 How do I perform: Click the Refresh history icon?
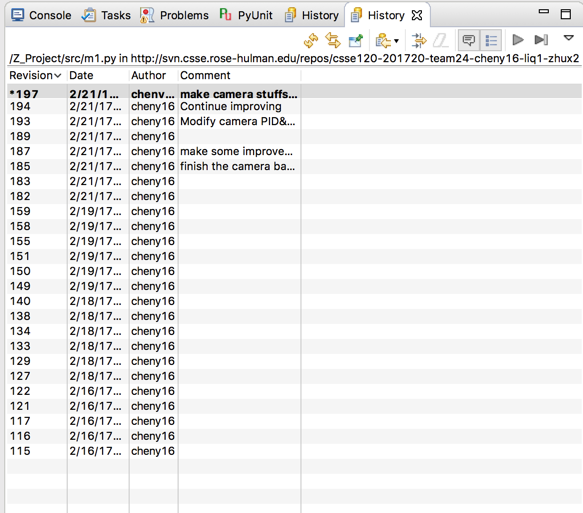[311, 40]
